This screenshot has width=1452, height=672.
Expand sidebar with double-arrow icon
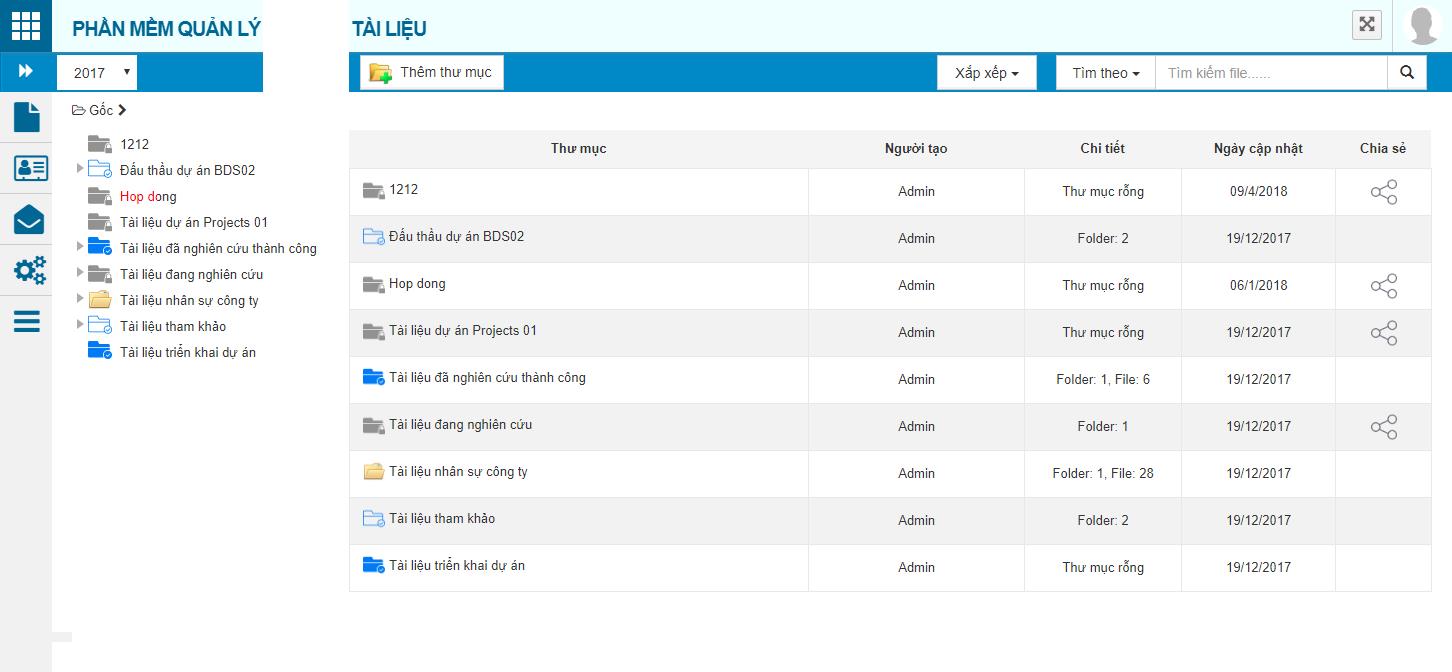coord(26,72)
